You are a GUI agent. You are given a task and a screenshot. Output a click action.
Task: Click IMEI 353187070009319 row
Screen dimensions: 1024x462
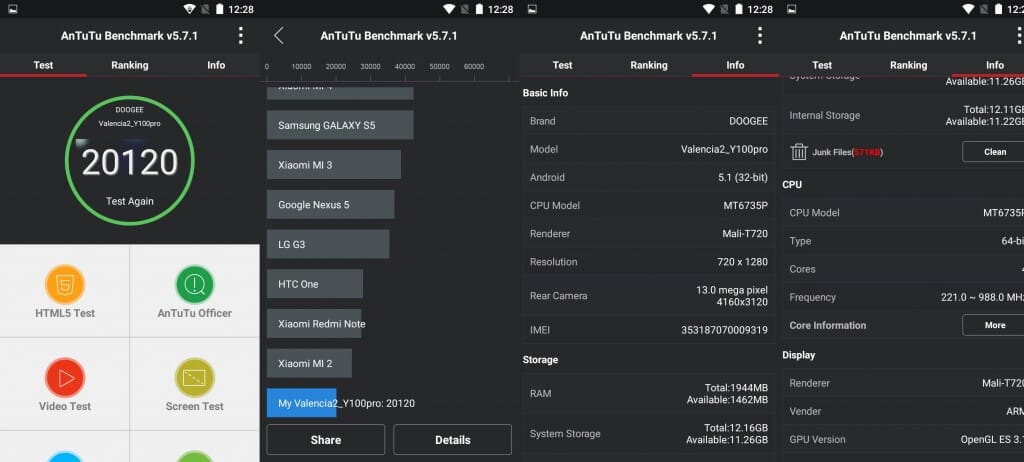point(649,330)
